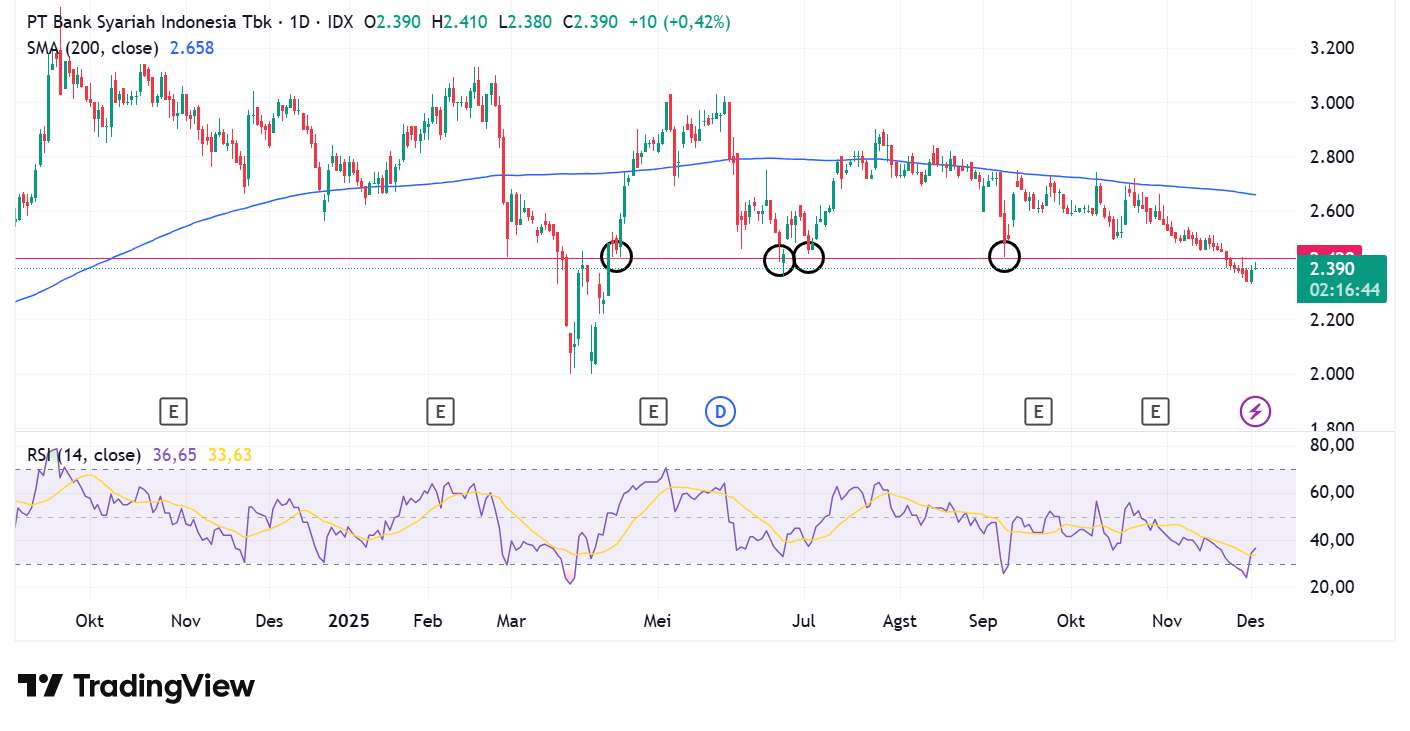Click the blue SMA value 2.658
The height and width of the screenshot is (731, 1410).
192,48
